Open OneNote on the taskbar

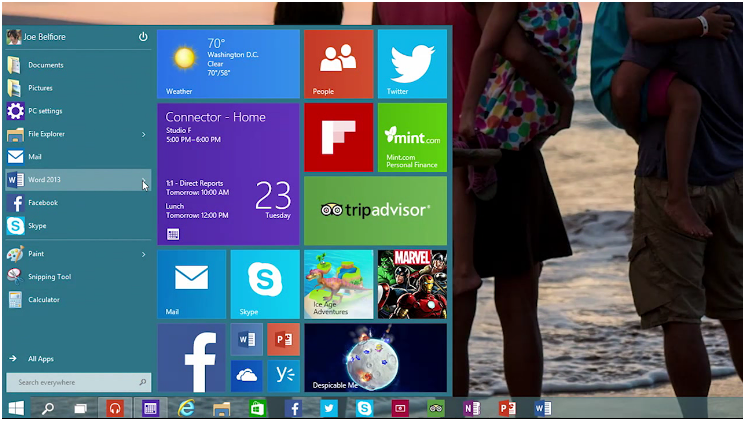coord(471,408)
